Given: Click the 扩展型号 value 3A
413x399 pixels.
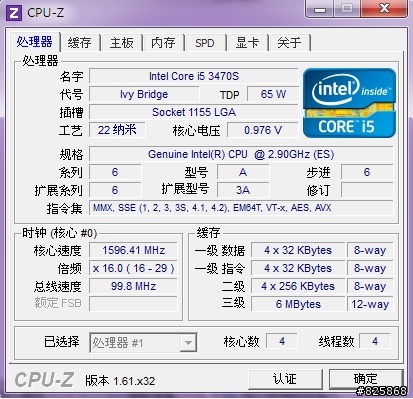Looking at the screenshot, I should click(x=243, y=190).
